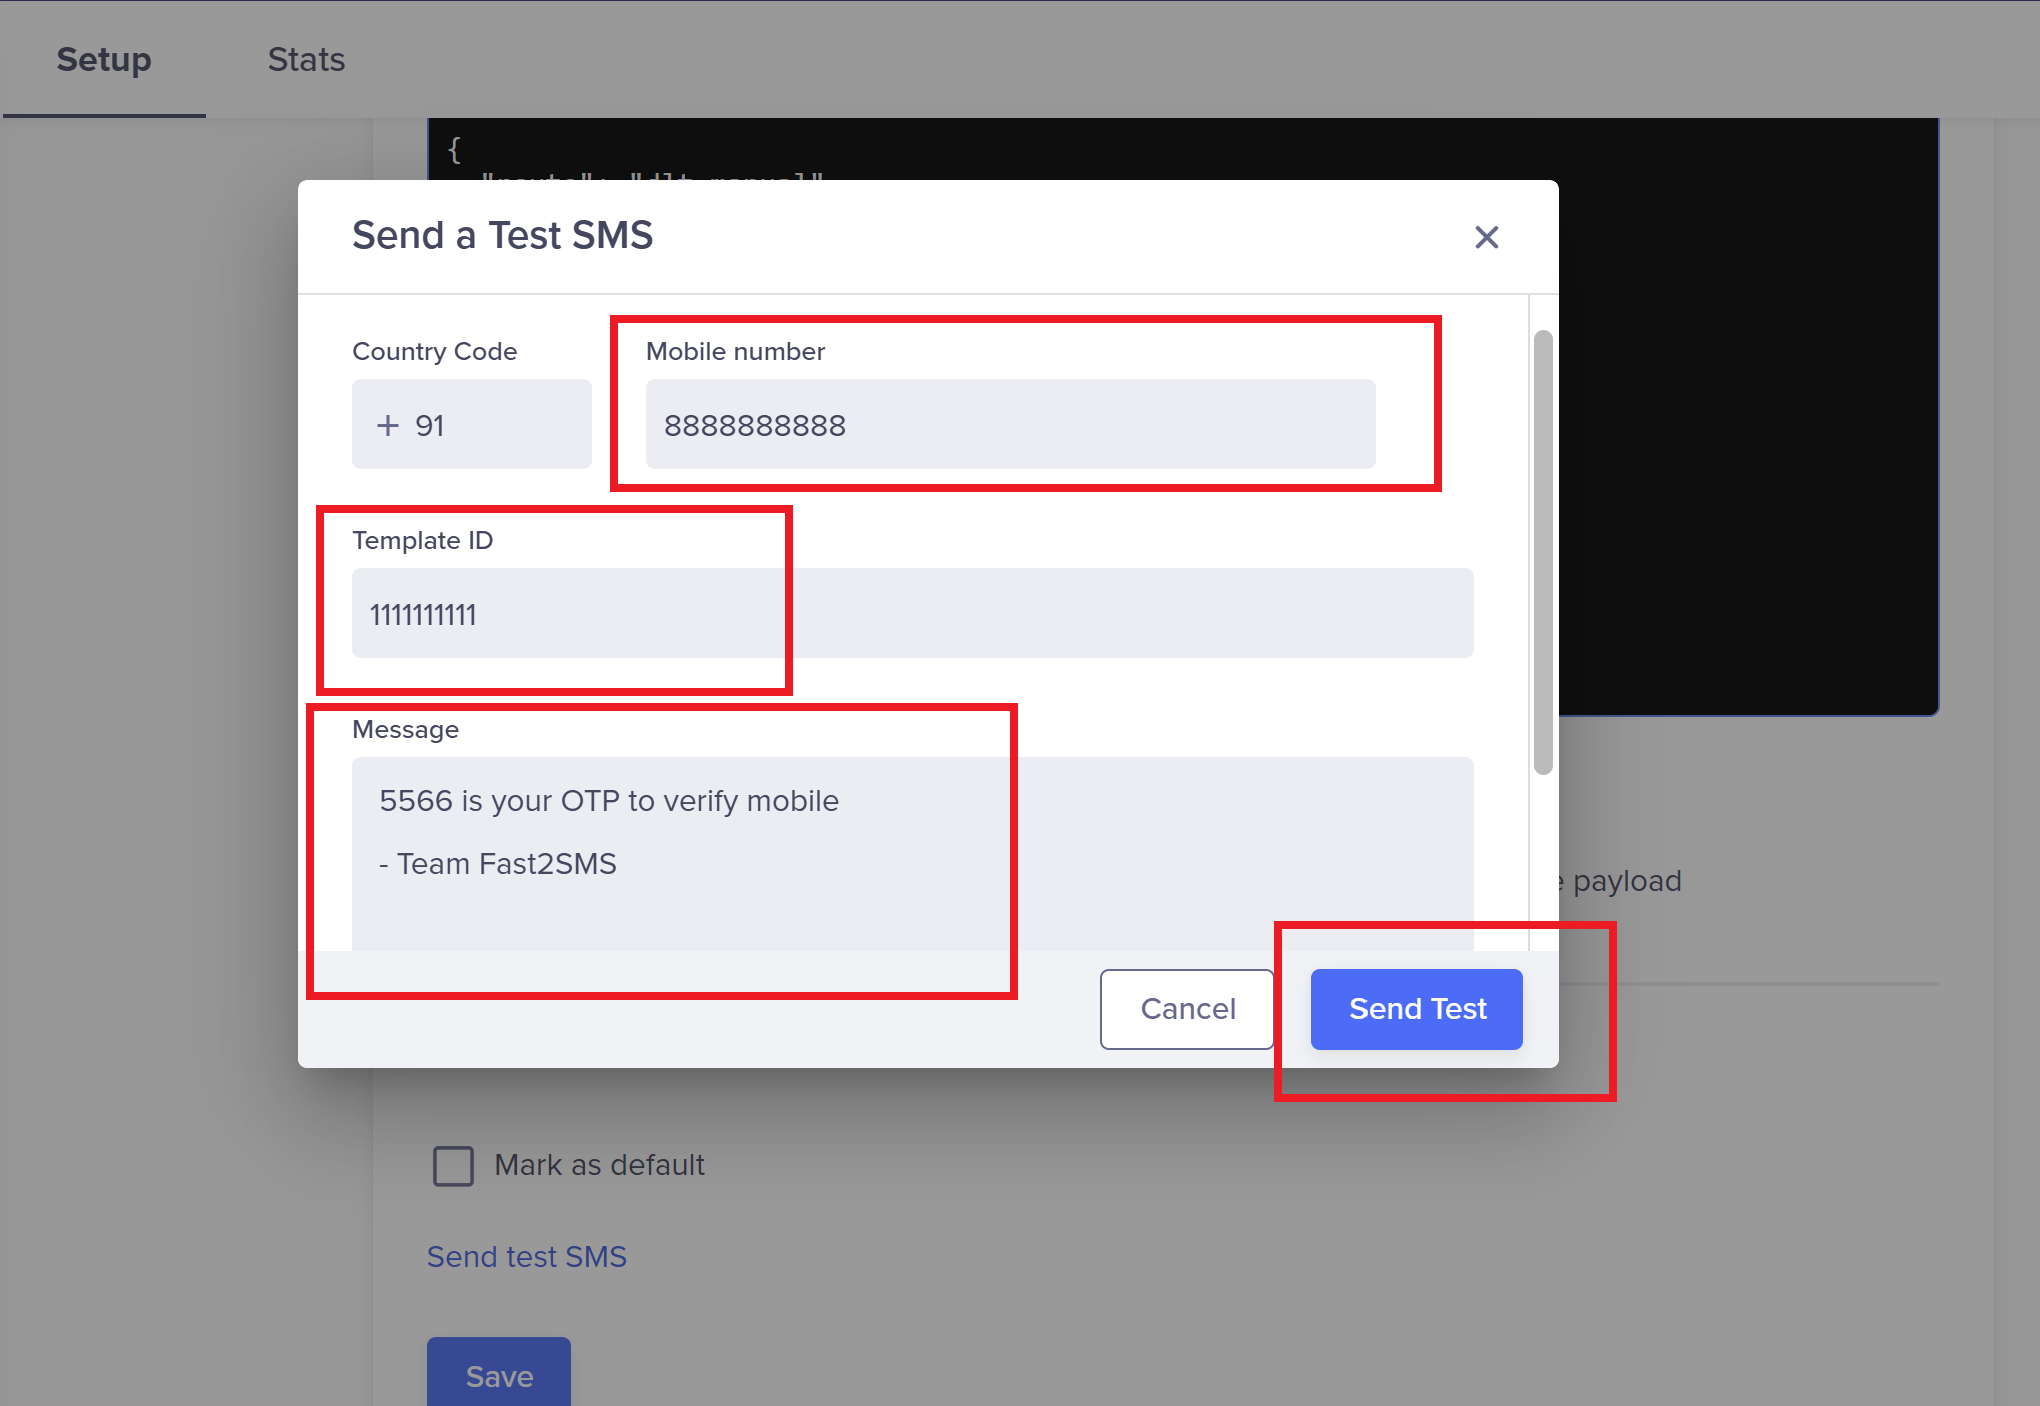2040x1406 pixels.
Task: Focus the Mobile number input field
Action: click(1010, 424)
